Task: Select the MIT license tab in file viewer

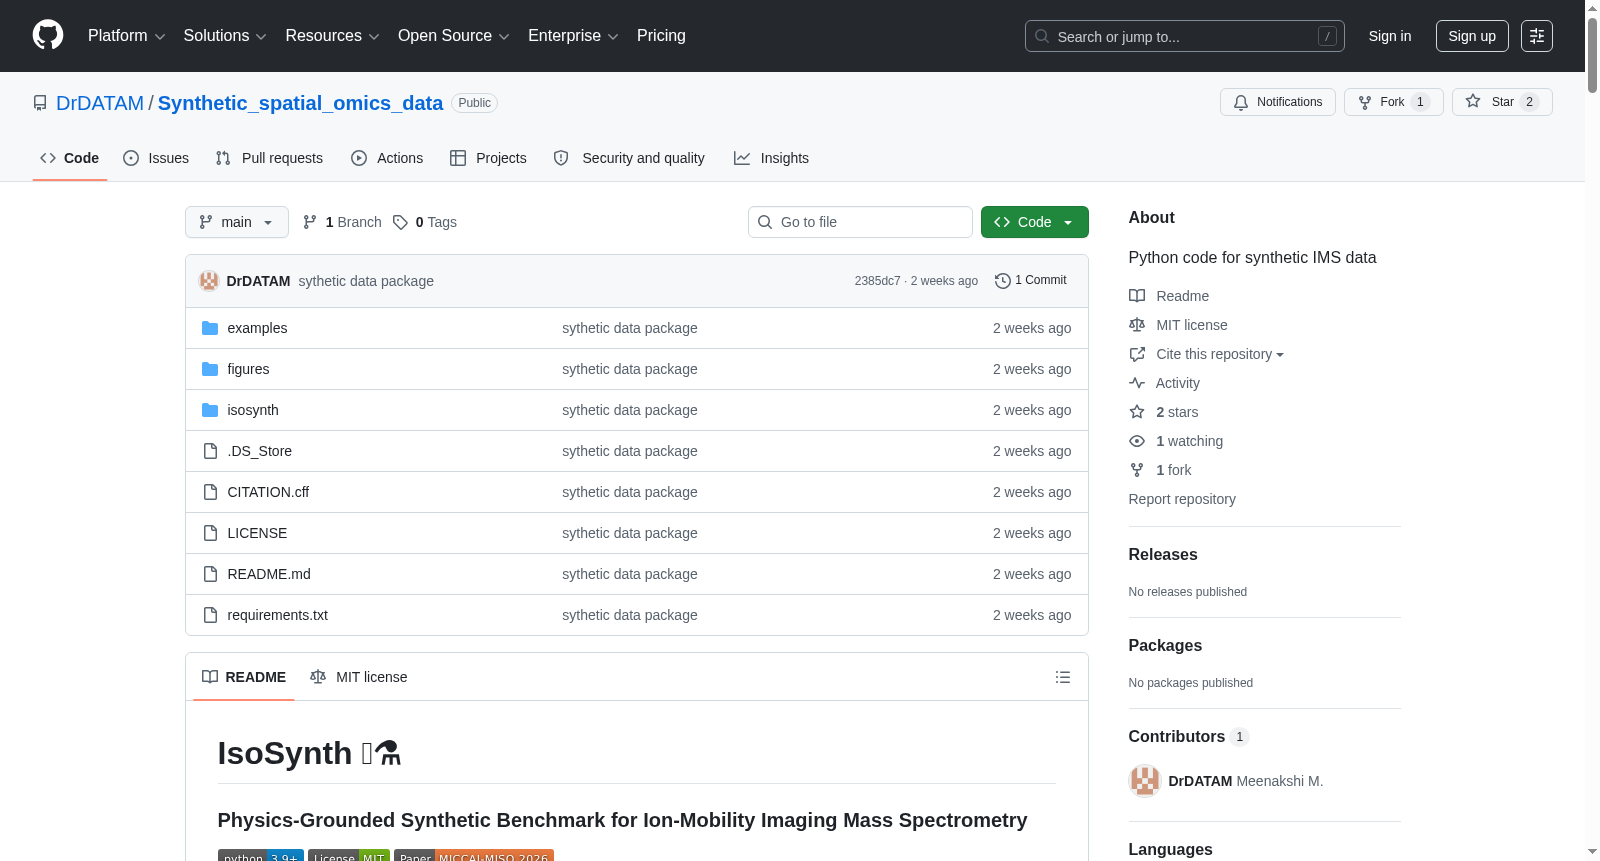Action: pyautogui.click(x=359, y=677)
